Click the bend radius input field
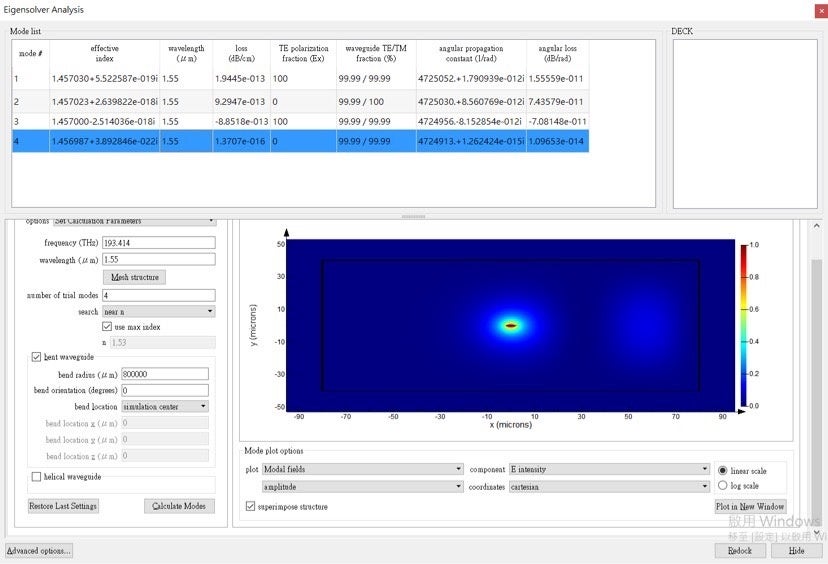Screen dimensions: 828x564 tap(164, 374)
